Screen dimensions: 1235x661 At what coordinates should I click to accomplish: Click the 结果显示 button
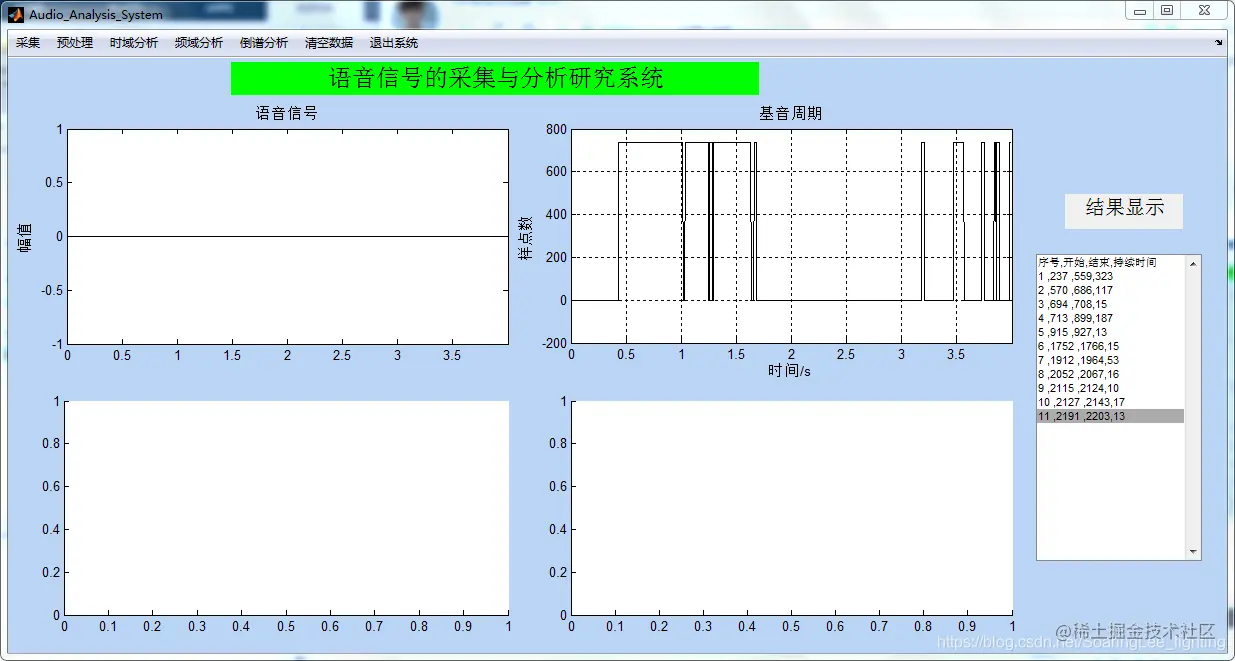(x=1124, y=210)
